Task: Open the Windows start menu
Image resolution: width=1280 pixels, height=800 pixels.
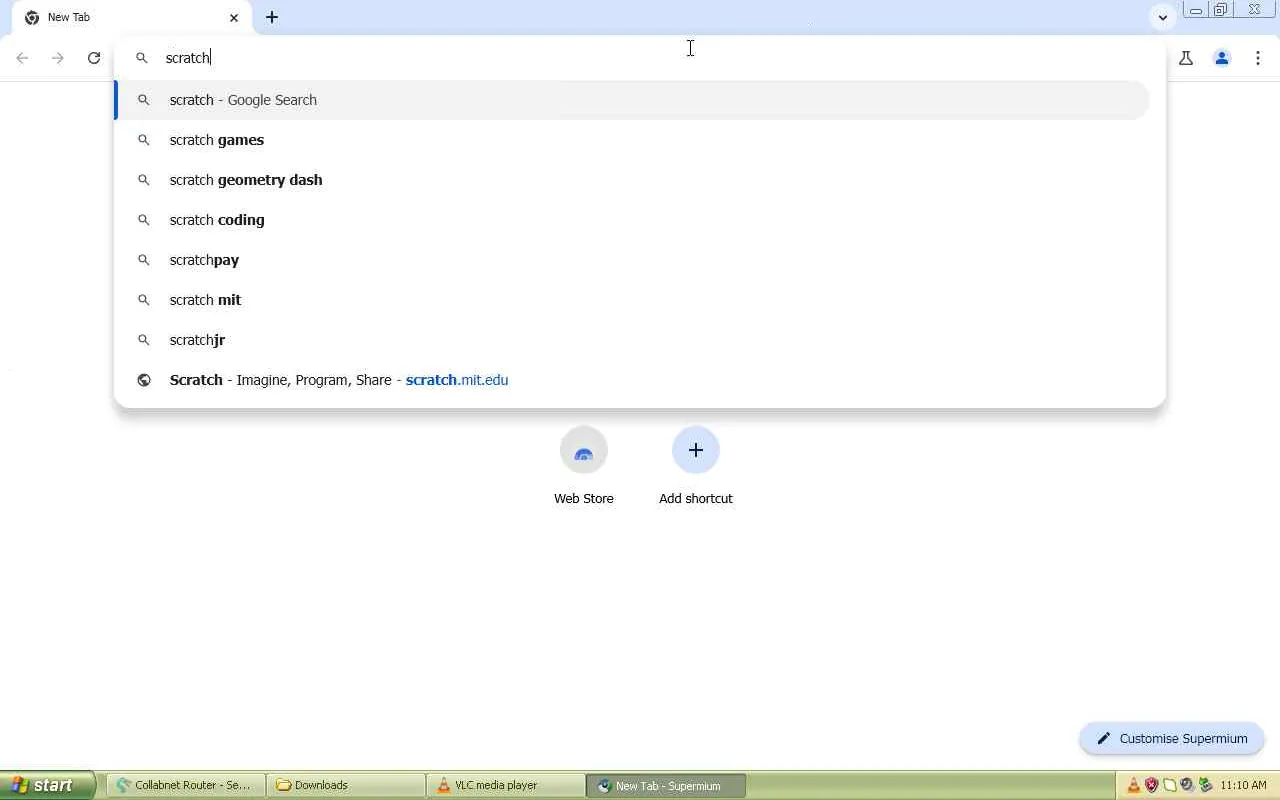Action: (x=47, y=785)
